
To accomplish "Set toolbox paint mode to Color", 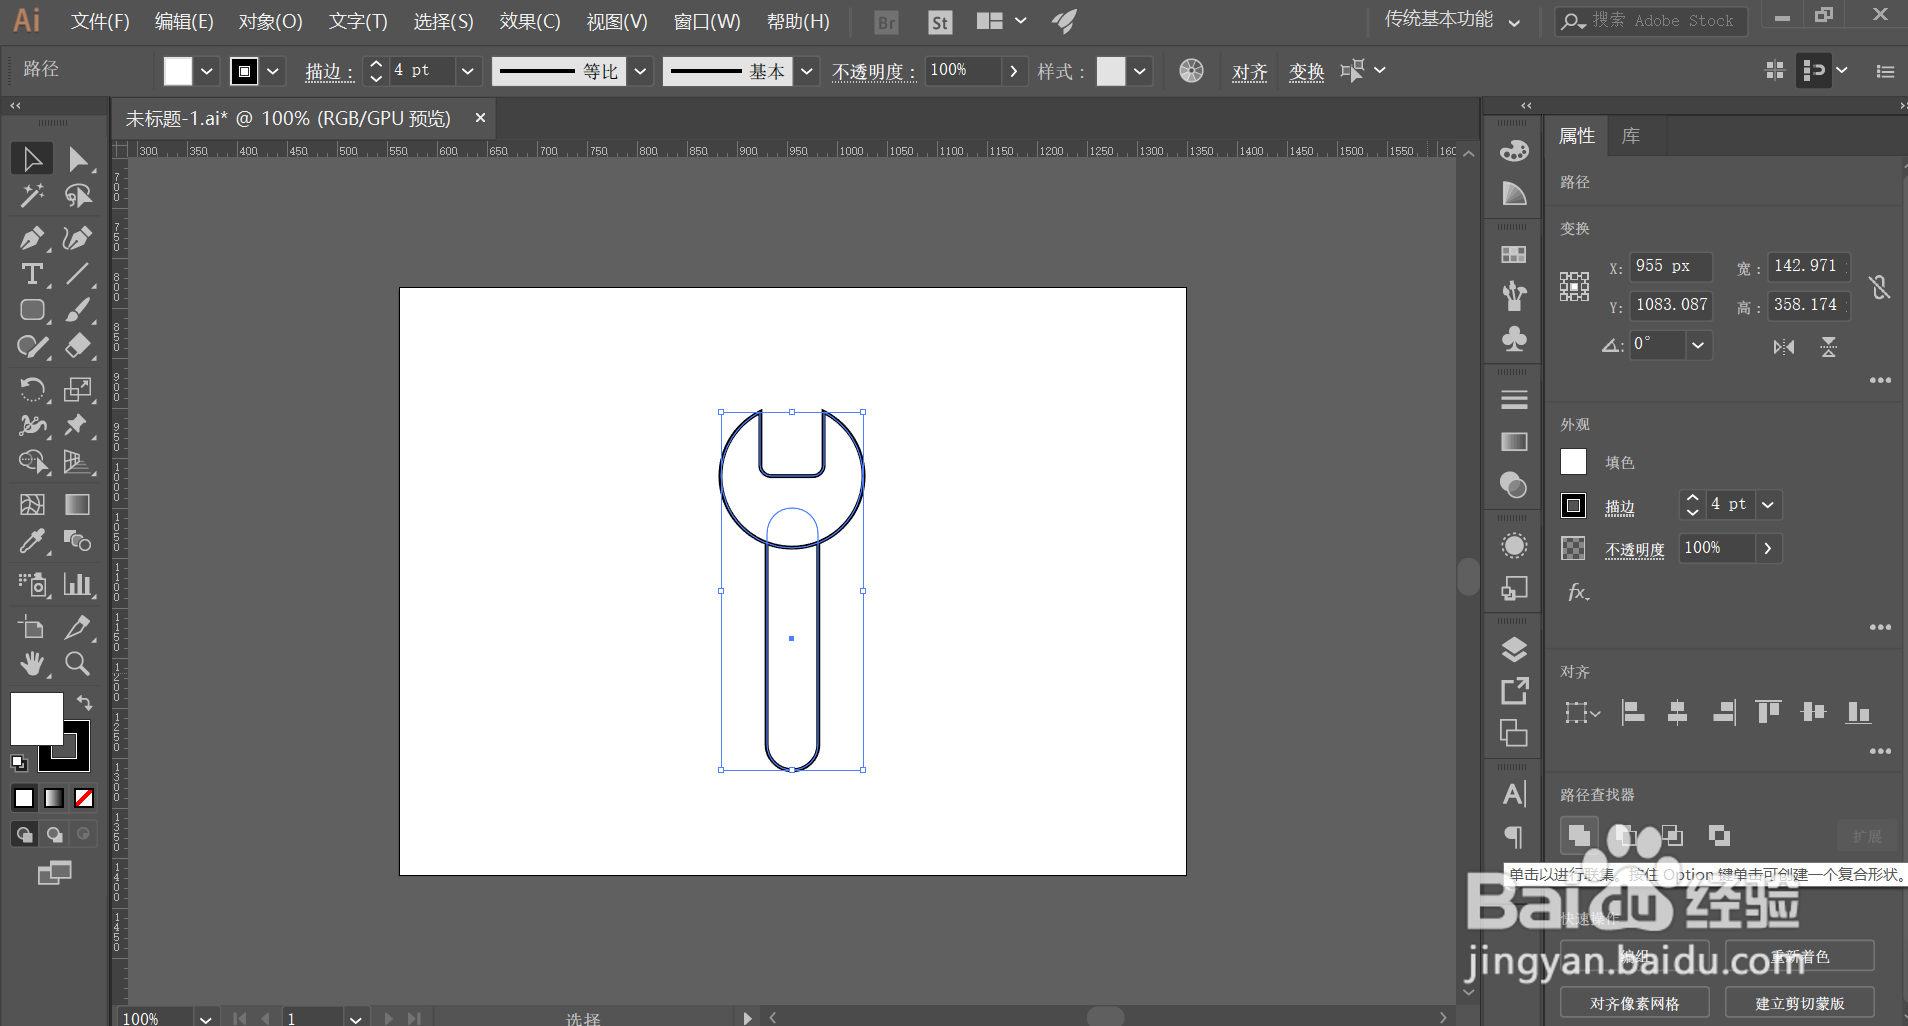I will 24,798.
